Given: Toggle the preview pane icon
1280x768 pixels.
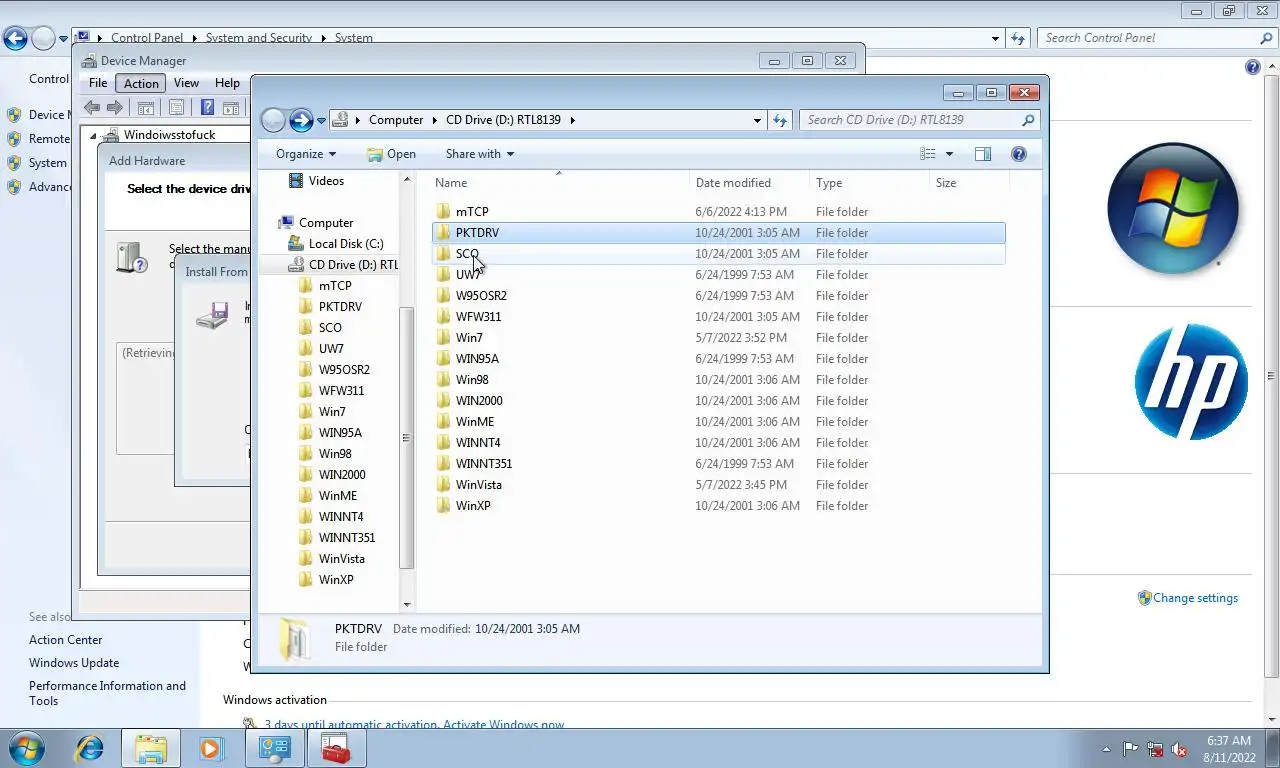Looking at the screenshot, I should pos(983,154).
